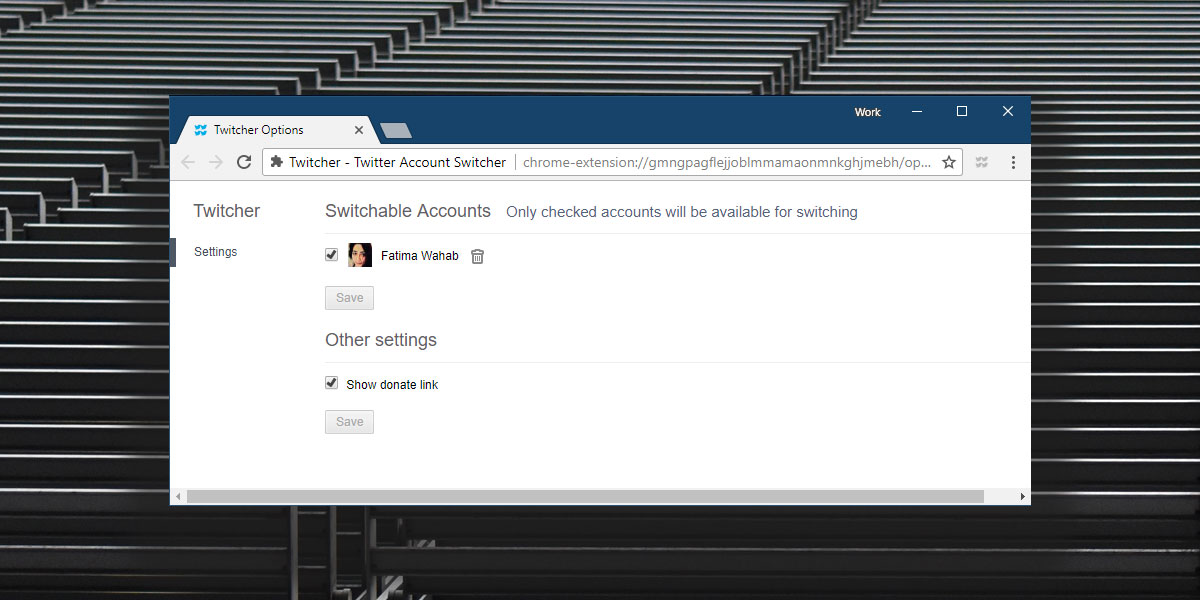Viewport: 1200px width, 600px height.
Task: Click the browser forward arrow
Action: (216, 162)
